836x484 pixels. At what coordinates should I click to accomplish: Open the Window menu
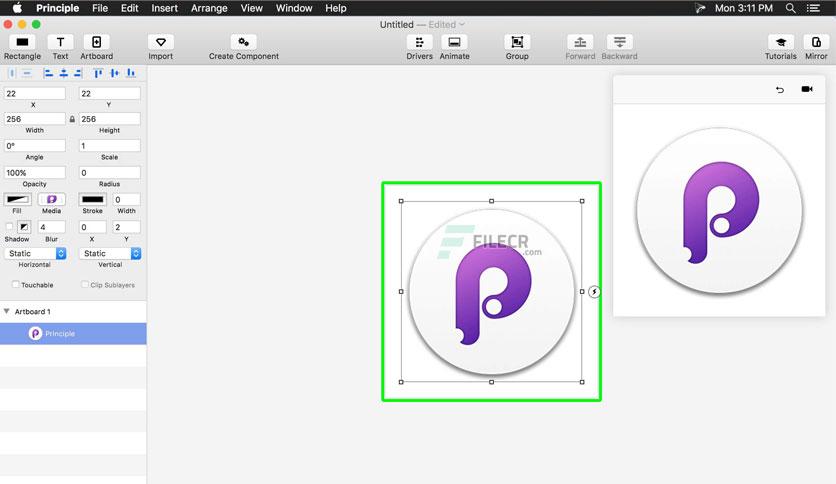[294, 8]
